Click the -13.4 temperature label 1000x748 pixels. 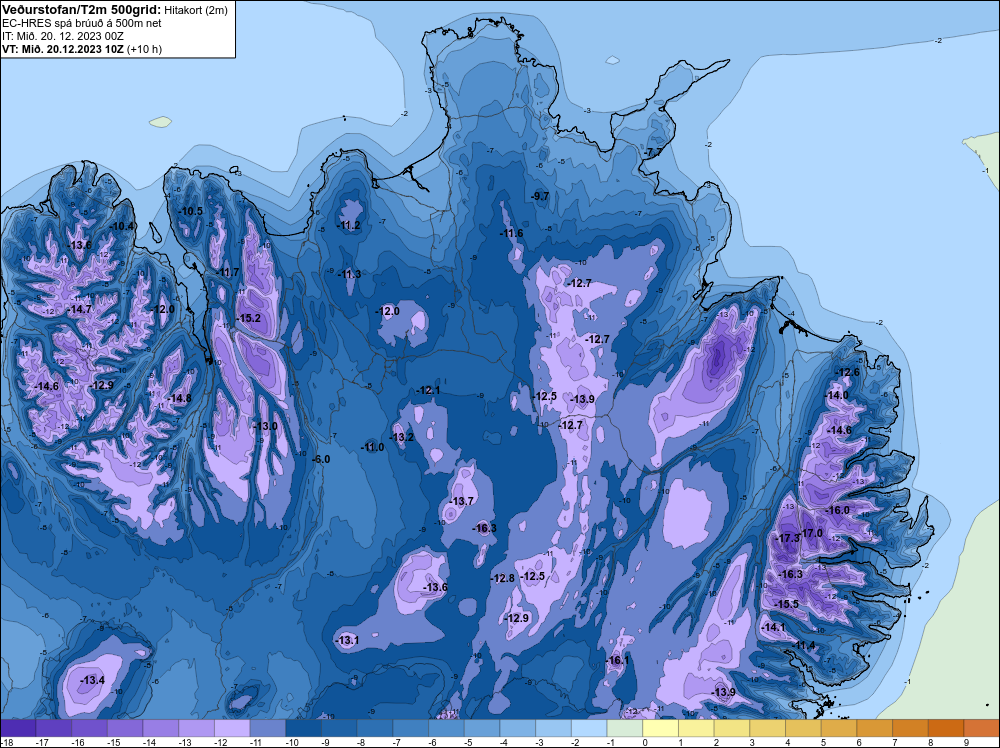[x=92, y=680]
